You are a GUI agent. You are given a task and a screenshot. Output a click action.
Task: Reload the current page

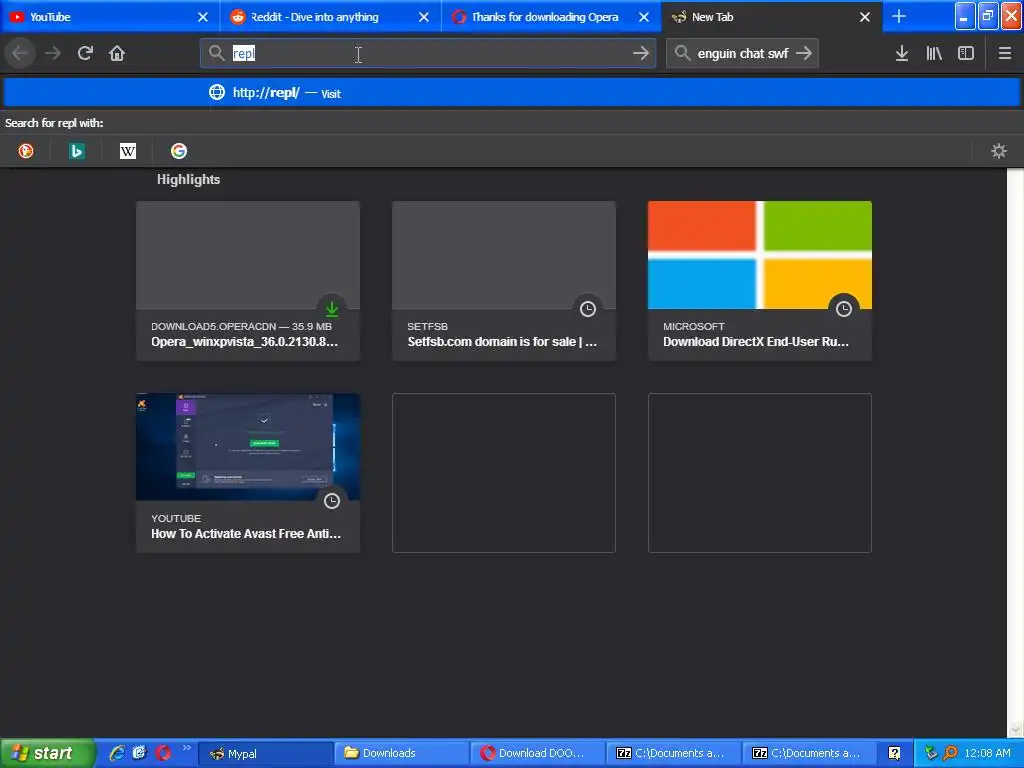tap(85, 53)
